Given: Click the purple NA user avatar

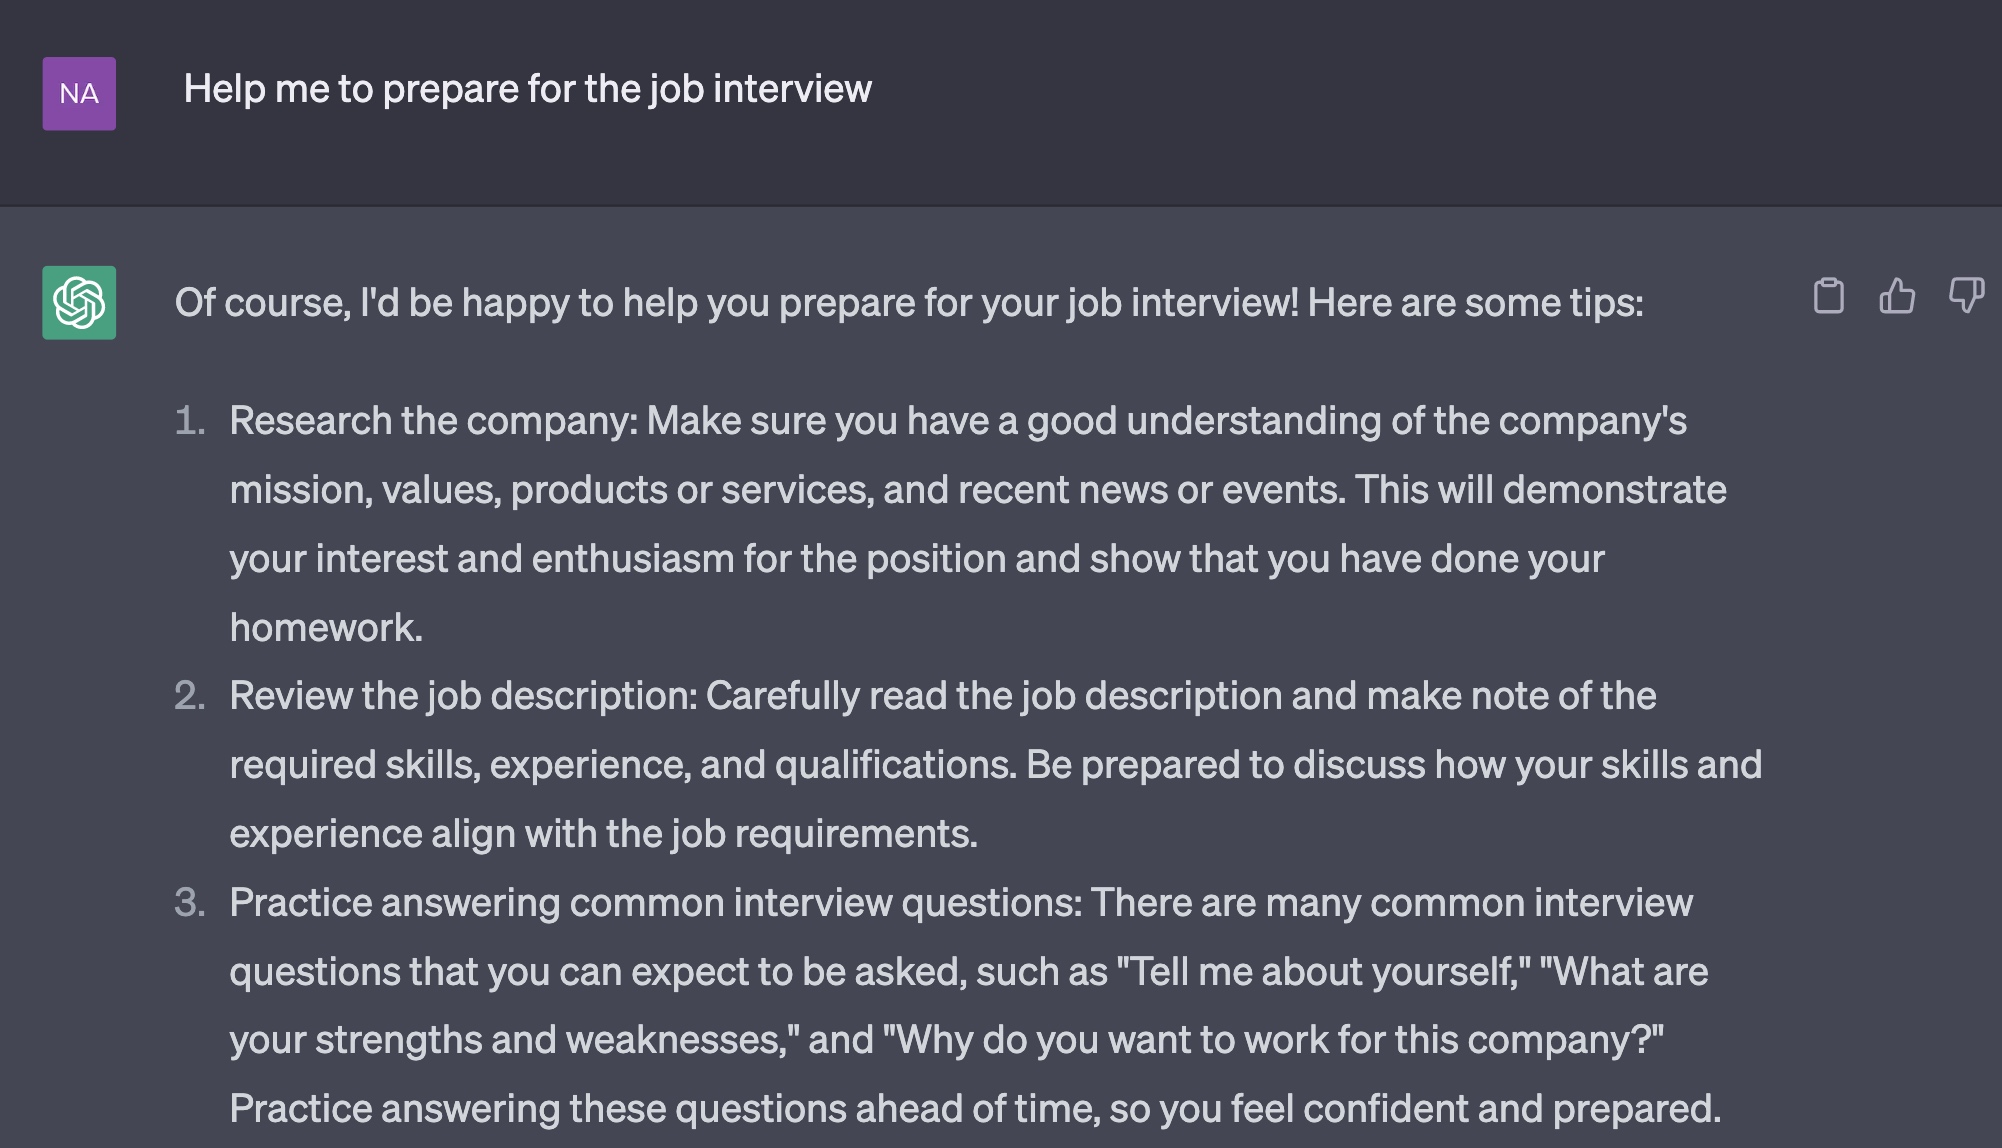Looking at the screenshot, I should [79, 94].
